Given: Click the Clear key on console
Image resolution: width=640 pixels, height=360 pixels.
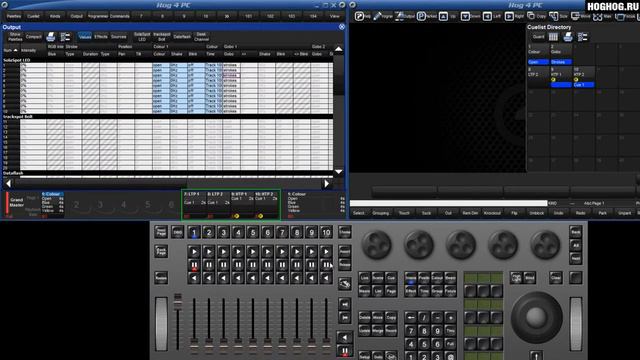Looking at the screenshot, I should (x=556, y=278).
